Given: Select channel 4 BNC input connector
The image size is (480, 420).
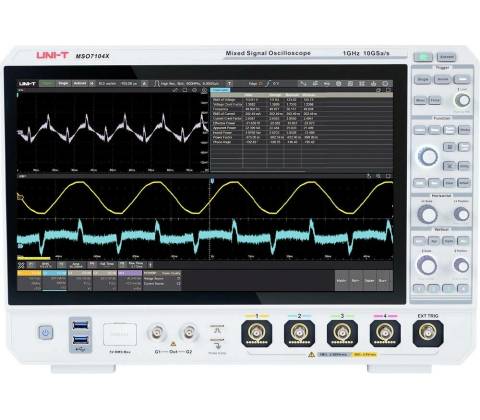Looking at the screenshot, I should pyautogui.click(x=385, y=333).
